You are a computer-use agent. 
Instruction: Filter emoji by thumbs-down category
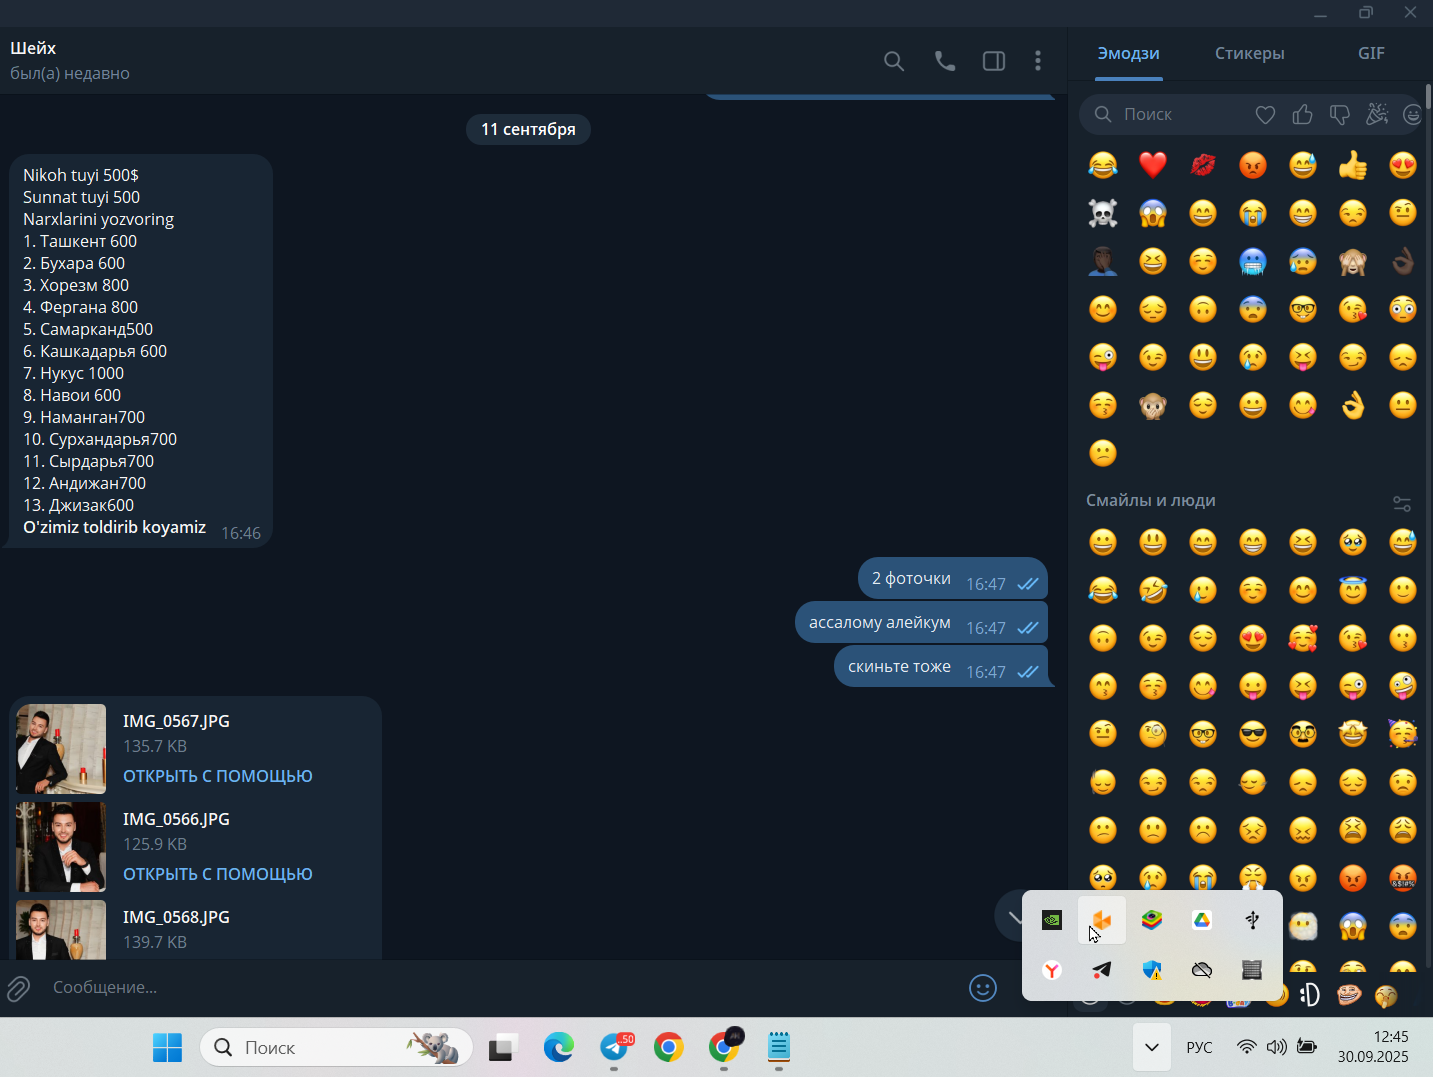1340,115
